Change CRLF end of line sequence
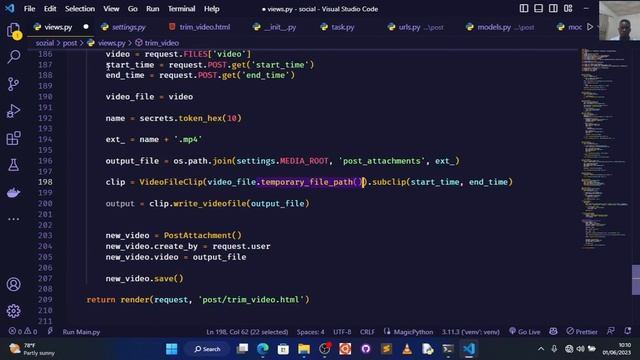The image size is (640, 360). (367, 332)
